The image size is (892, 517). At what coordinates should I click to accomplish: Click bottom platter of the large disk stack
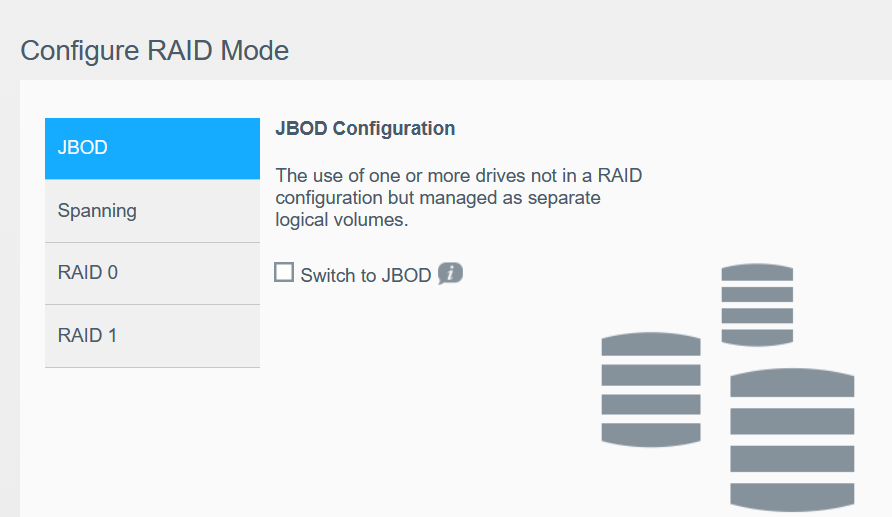(x=792, y=496)
